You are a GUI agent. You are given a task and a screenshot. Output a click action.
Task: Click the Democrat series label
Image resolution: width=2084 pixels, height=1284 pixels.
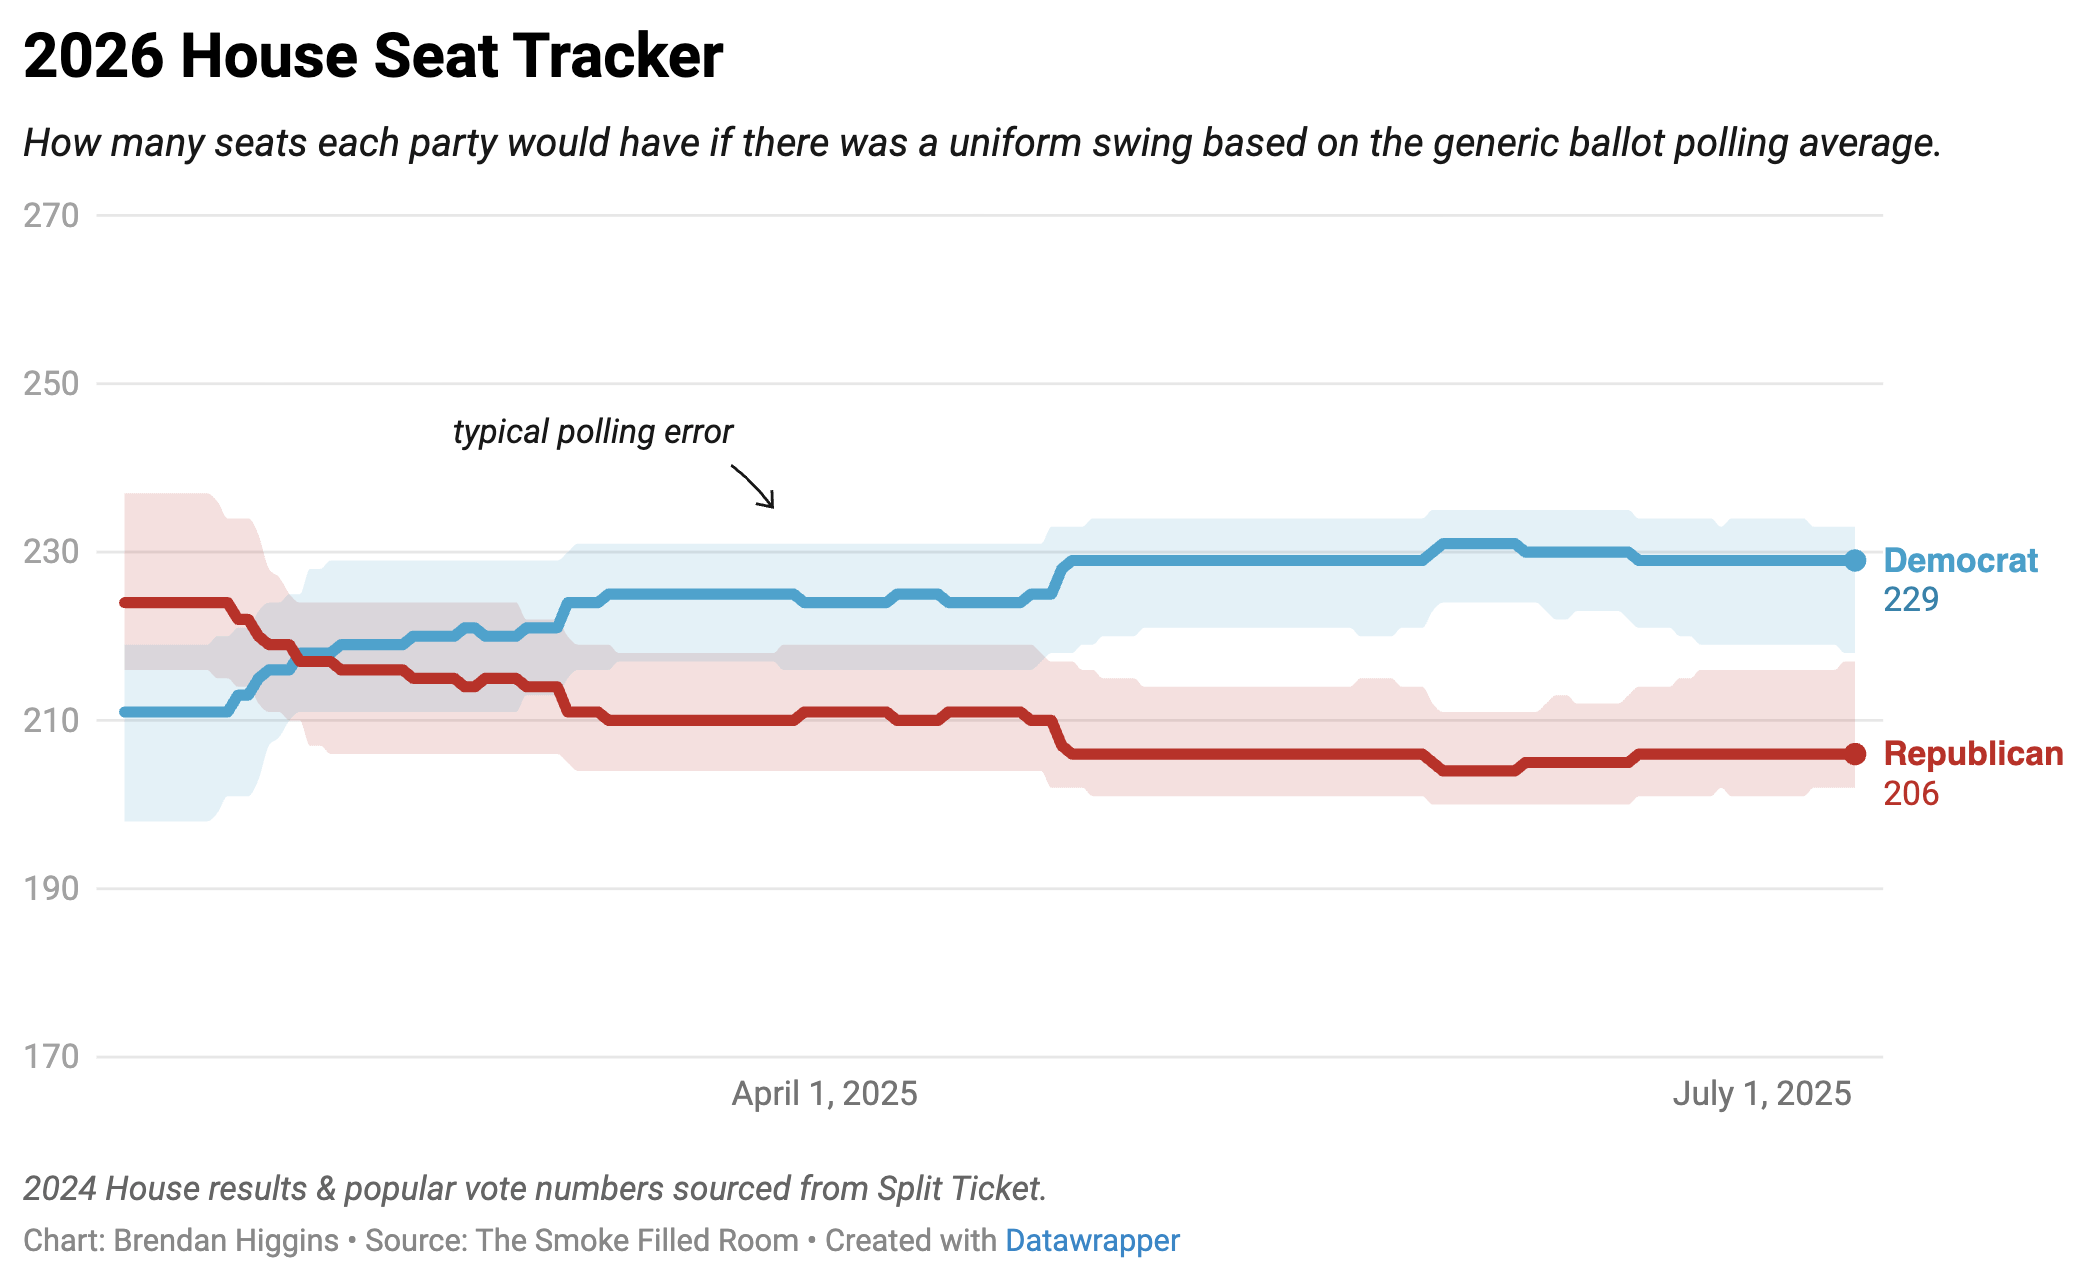pos(1960,561)
